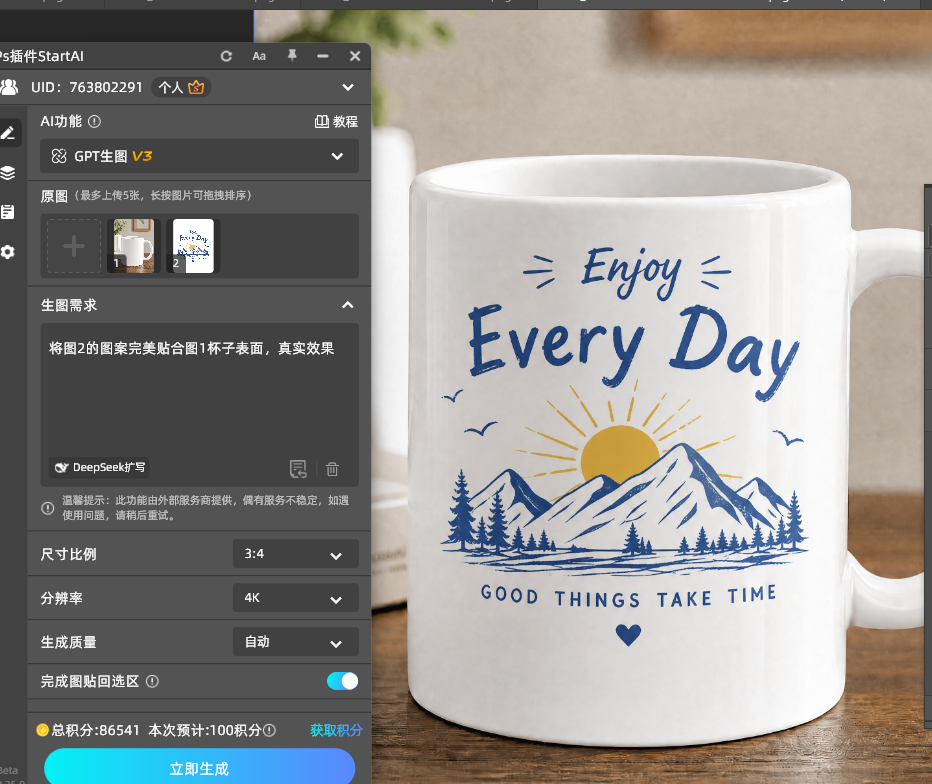Click the 立即生成 generate button
Screen dimensions: 932x784
coord(200,768)
